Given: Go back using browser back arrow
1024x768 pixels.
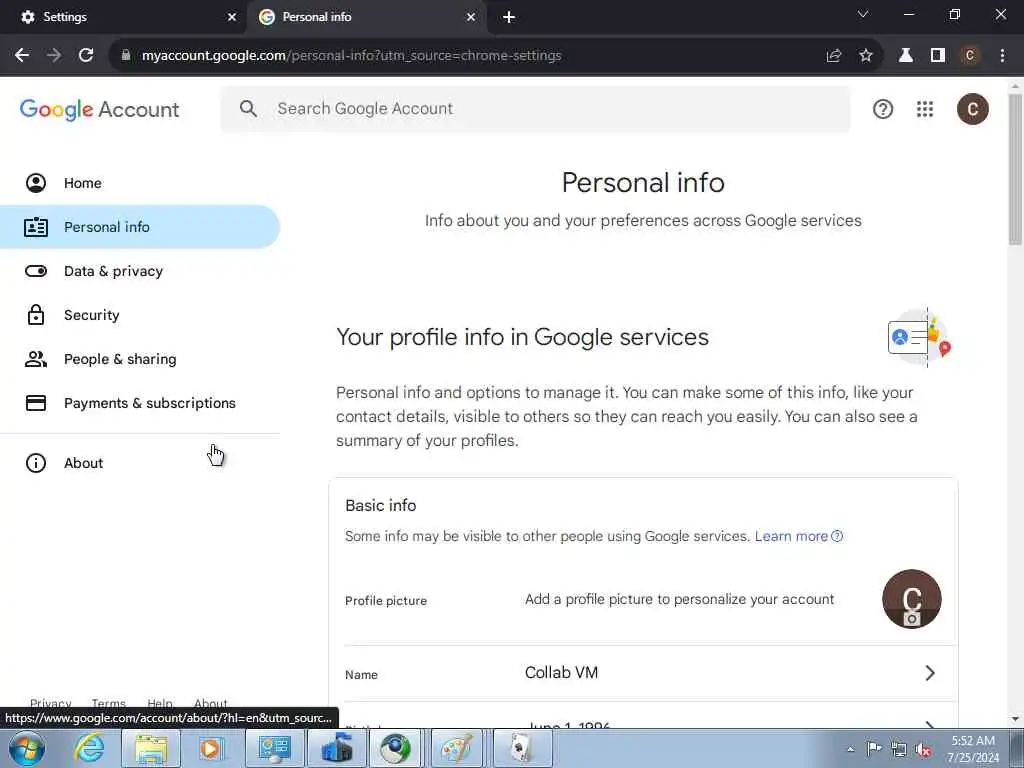Looking at the screenshot, I should coord(22,56).
